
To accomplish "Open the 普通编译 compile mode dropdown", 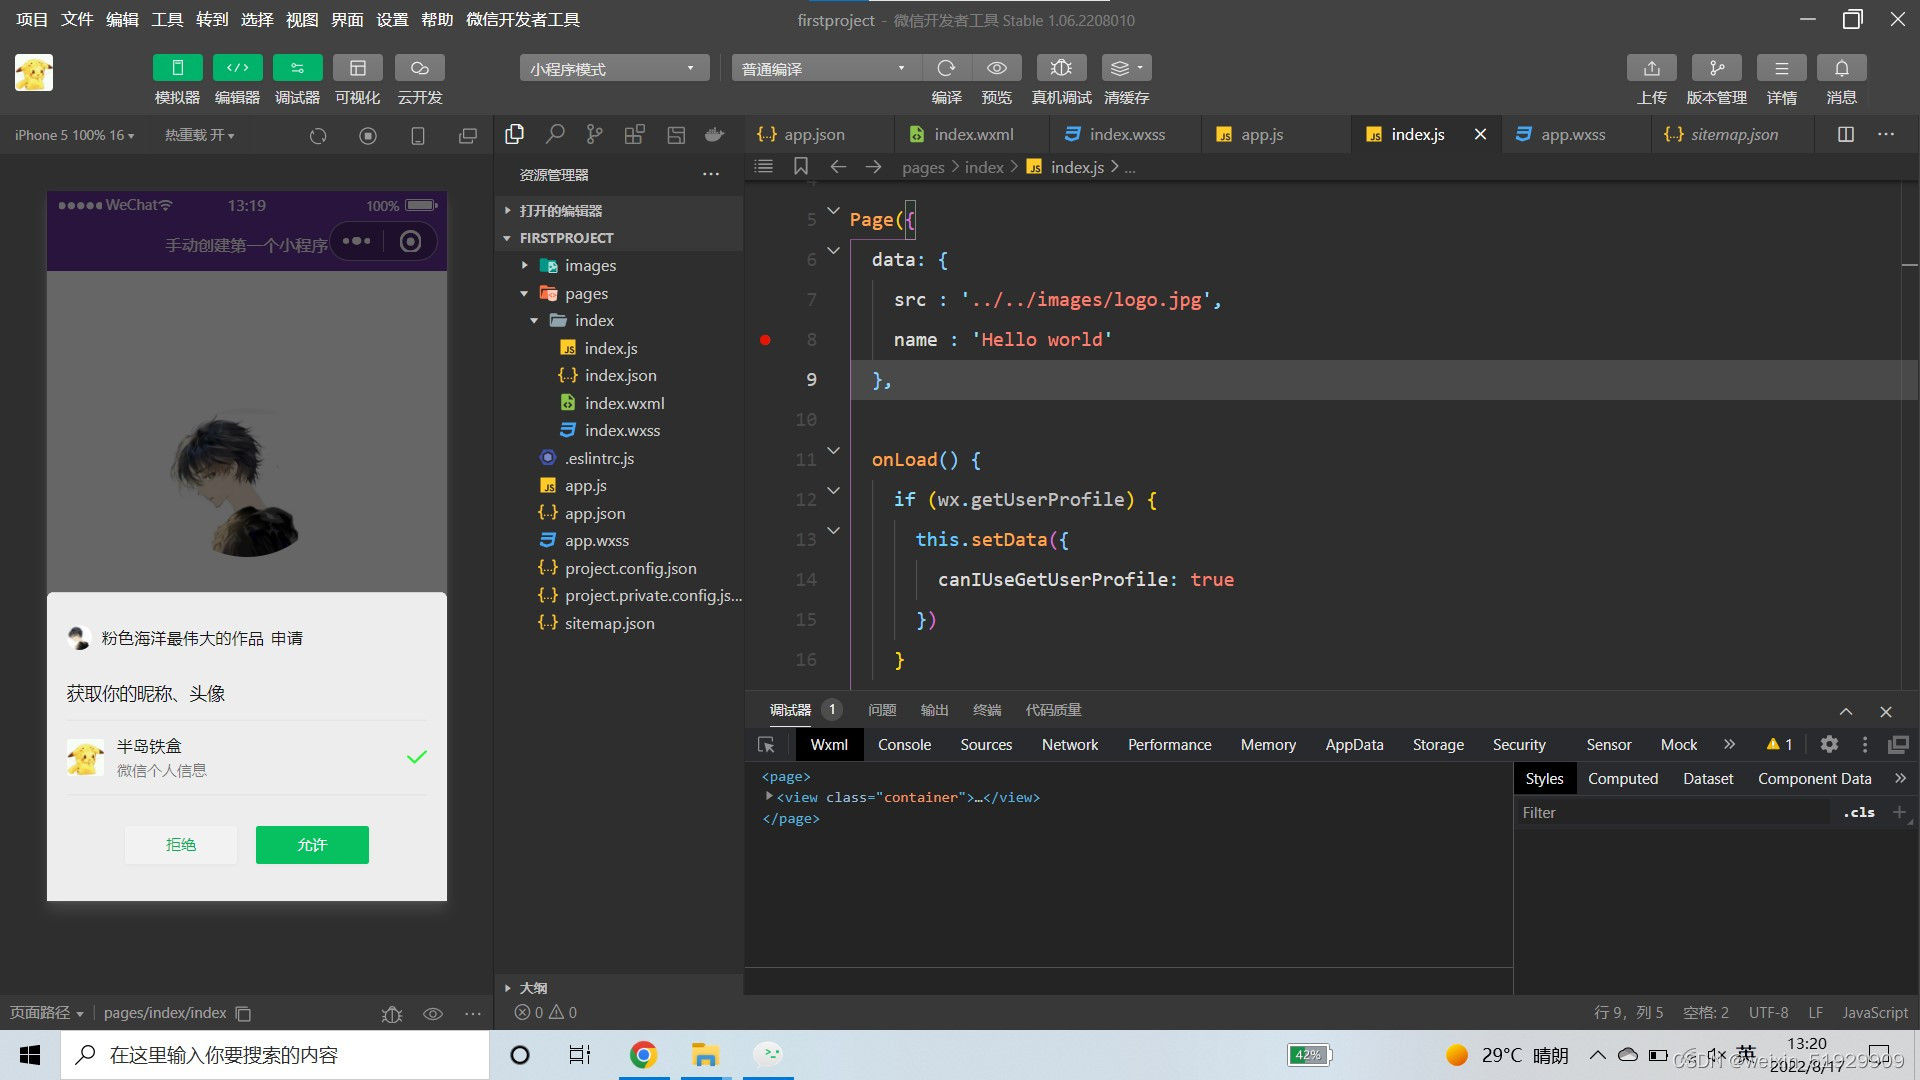I will 825,68.
